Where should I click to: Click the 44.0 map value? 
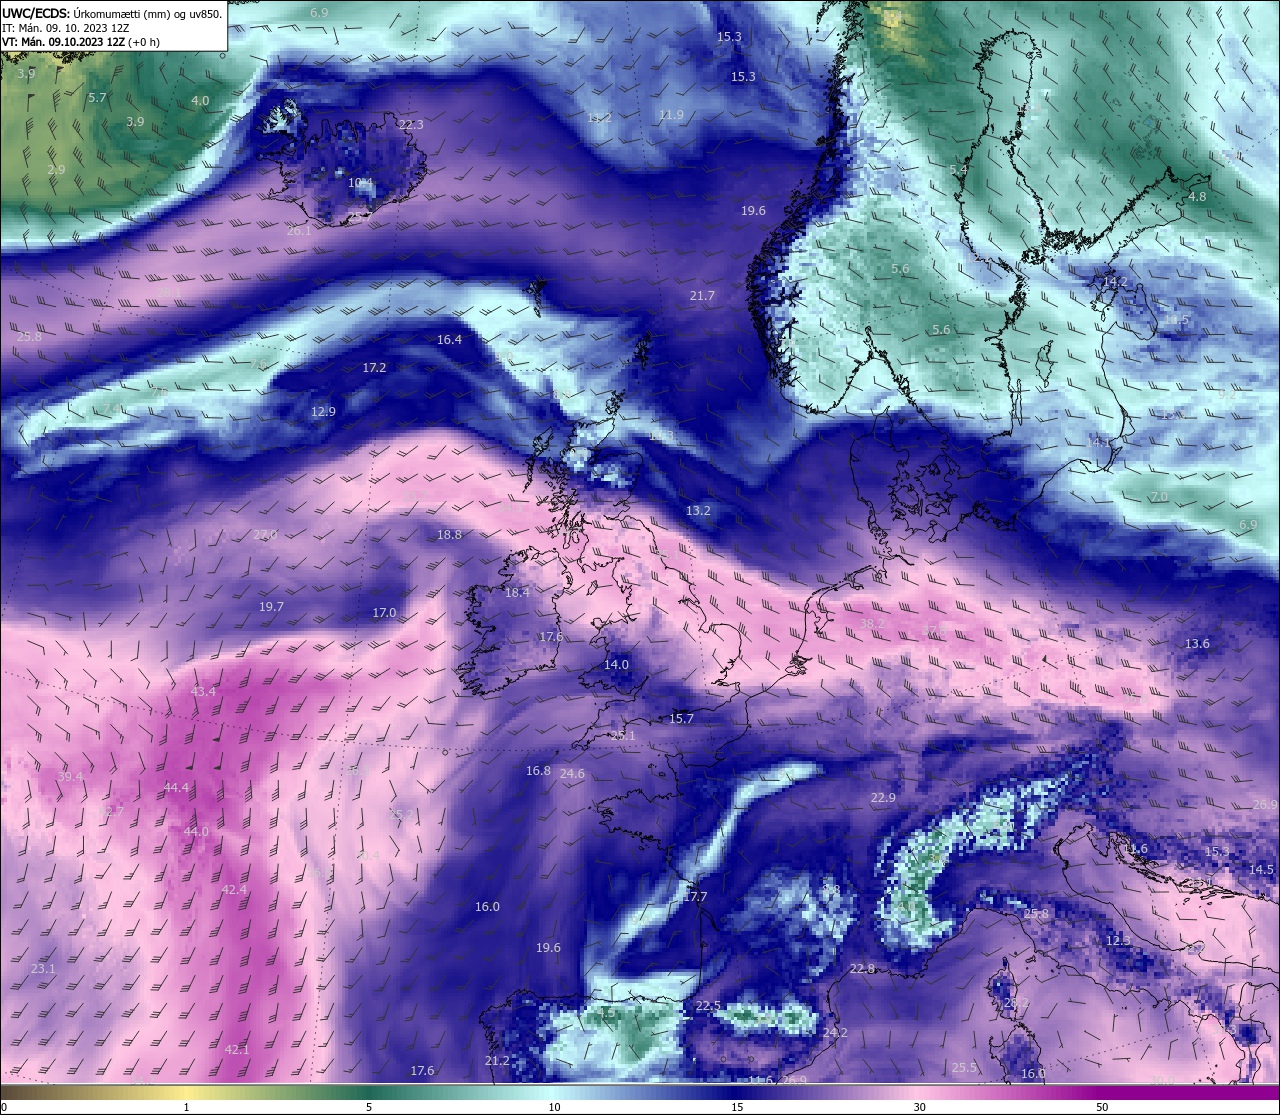[x=196, y=832]
